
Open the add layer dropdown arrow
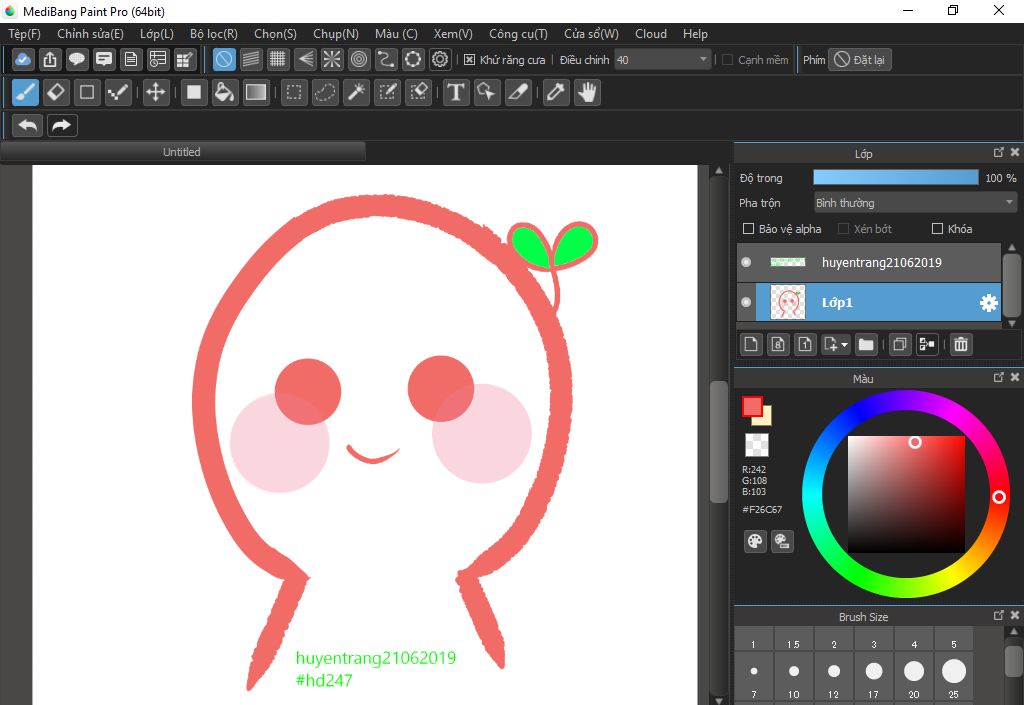845,345
